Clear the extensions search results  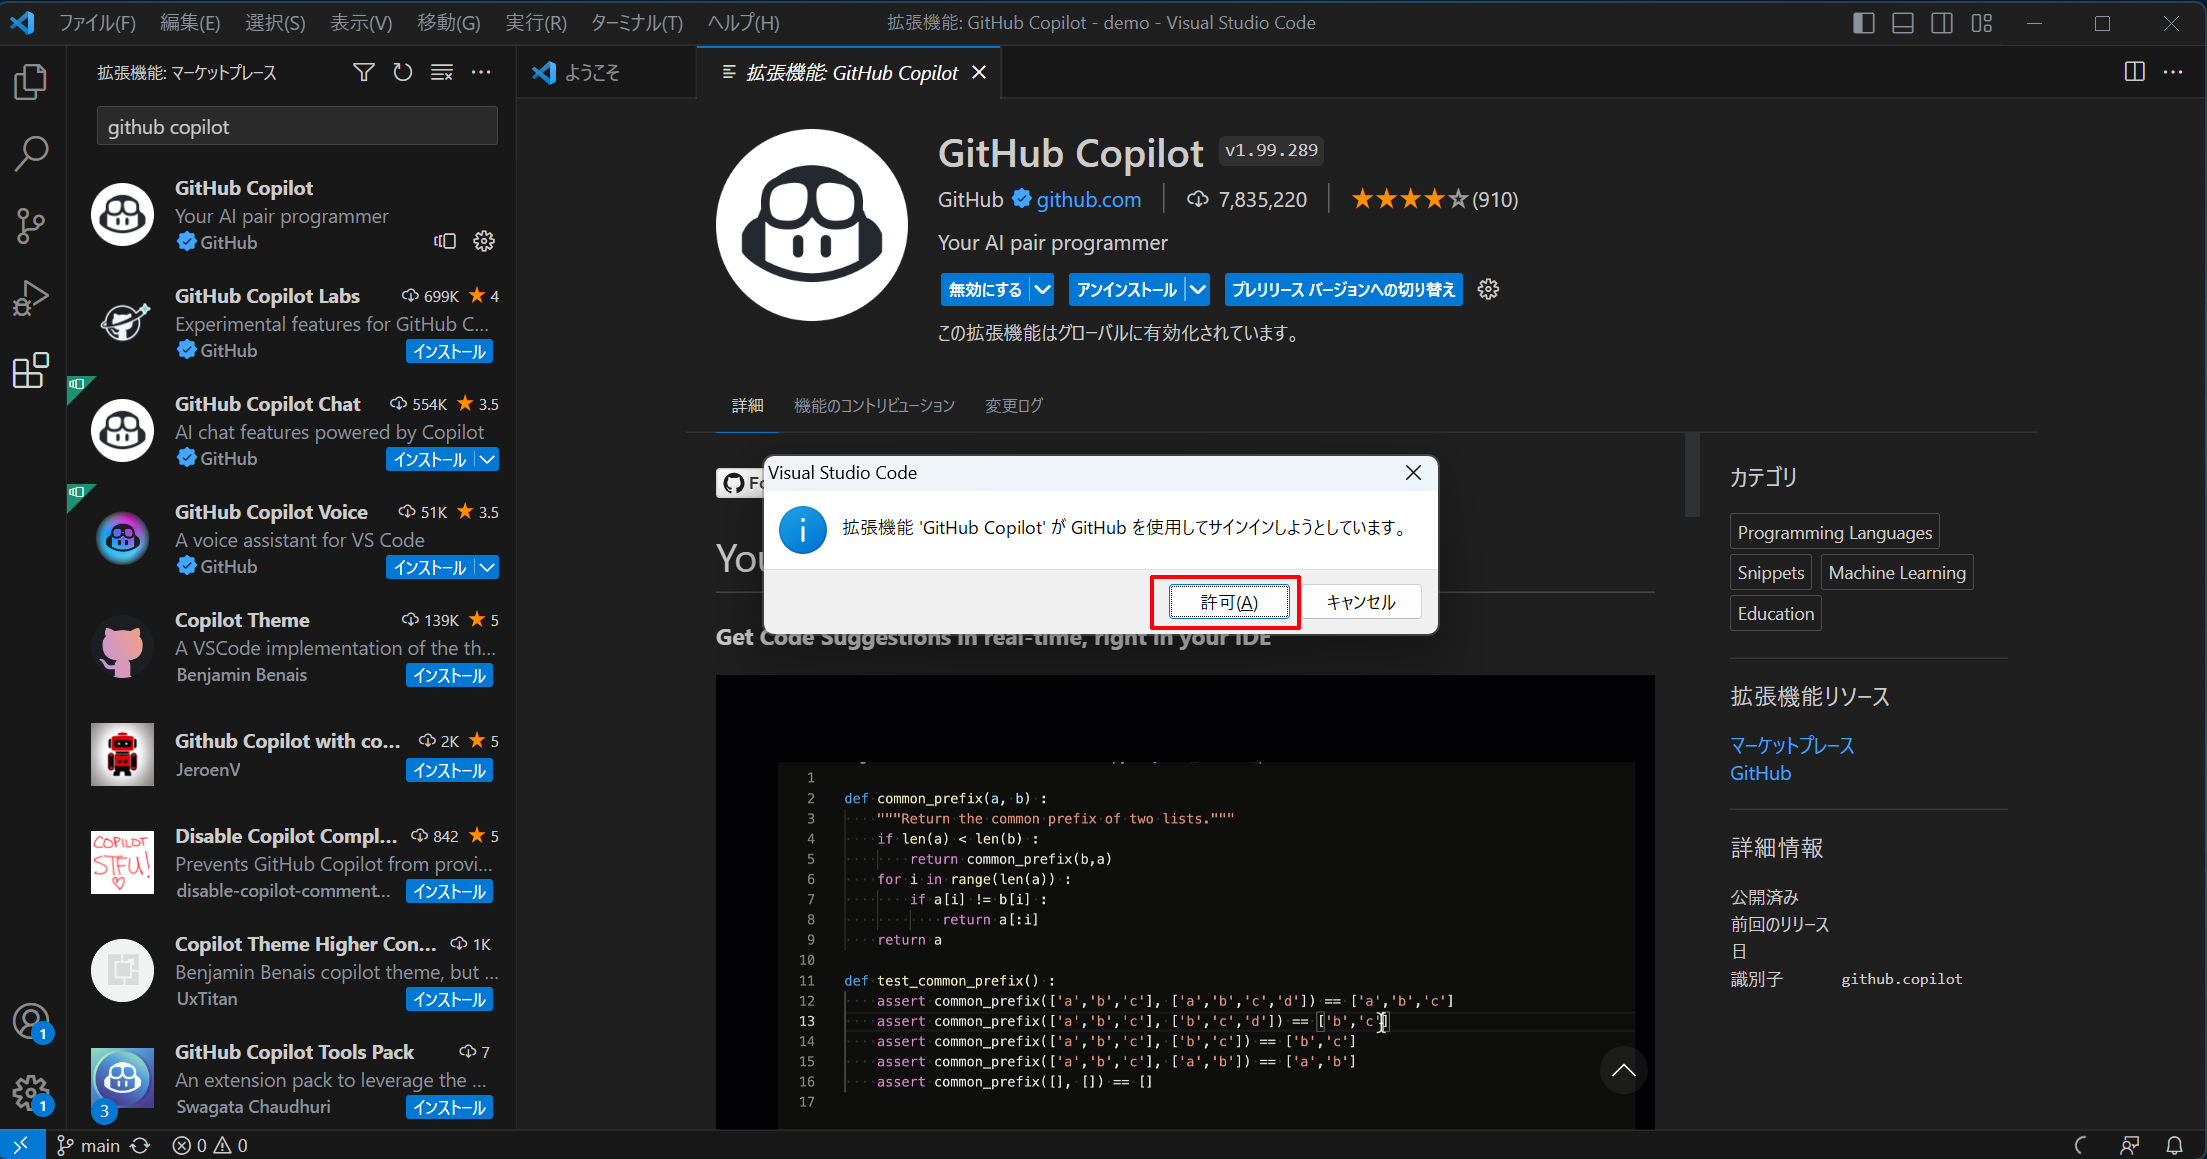(x=442, y=72)
